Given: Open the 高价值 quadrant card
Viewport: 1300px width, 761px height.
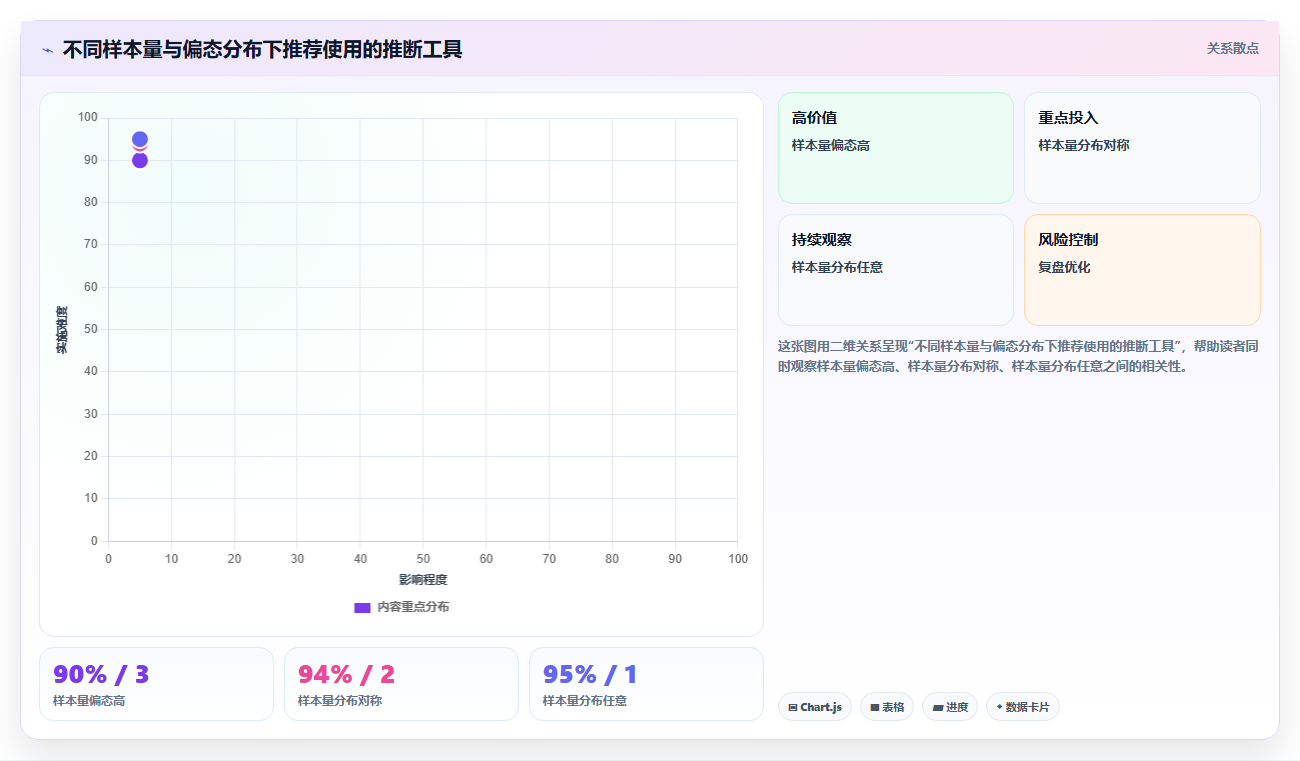Looking at the screenshot, I should (896, 148).
